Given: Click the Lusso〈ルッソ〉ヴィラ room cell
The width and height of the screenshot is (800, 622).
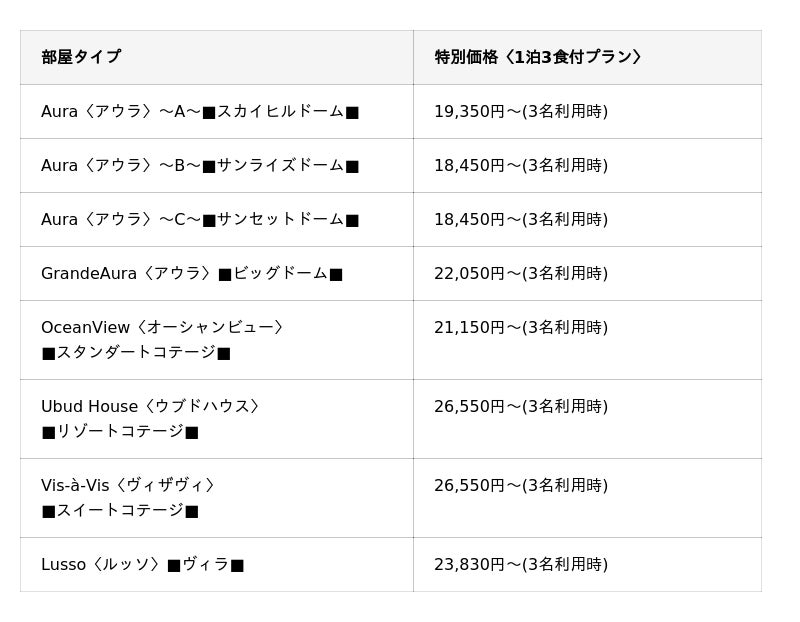Looking at the screenshot, I should click(143, 564).
